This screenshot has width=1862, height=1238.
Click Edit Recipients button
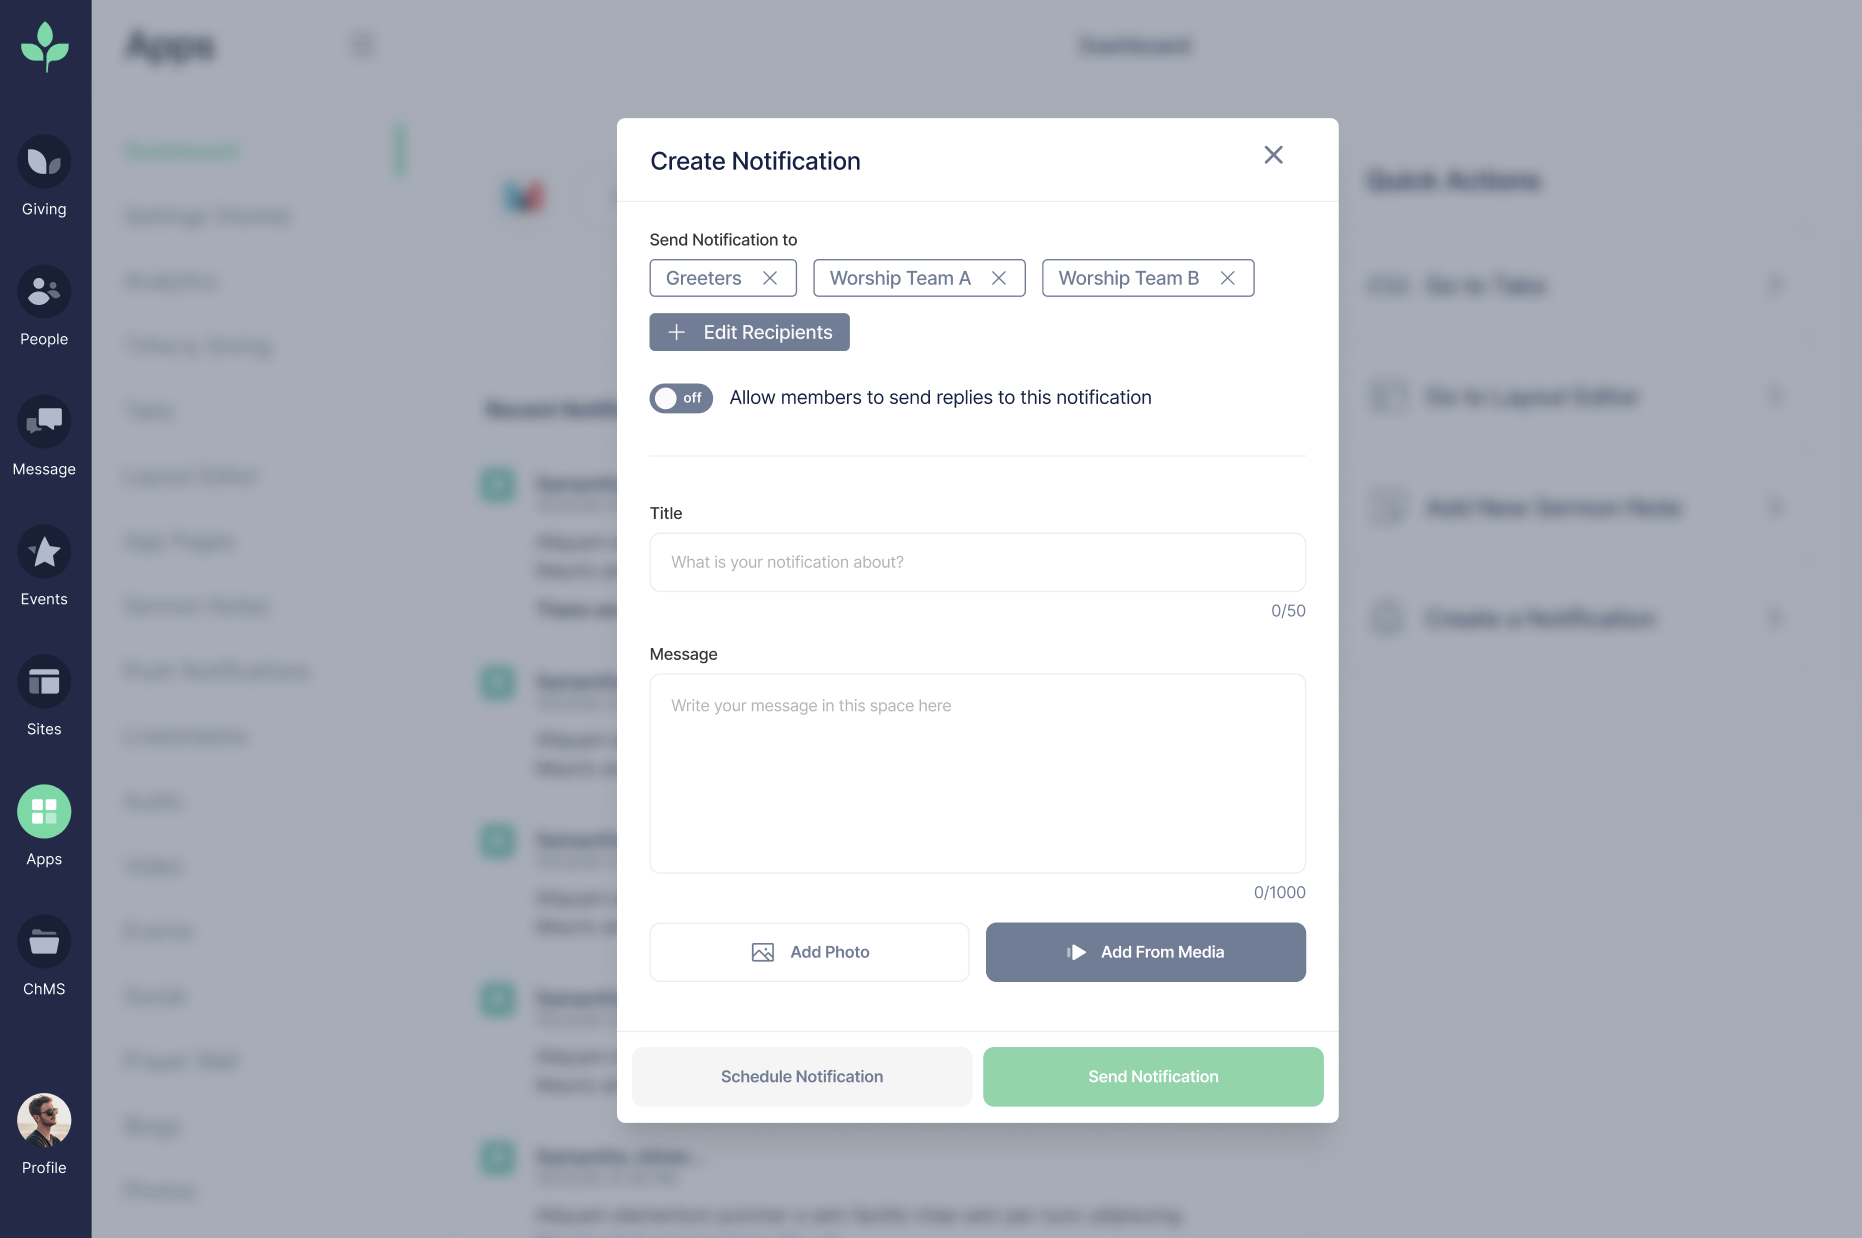tap(749, 332)
